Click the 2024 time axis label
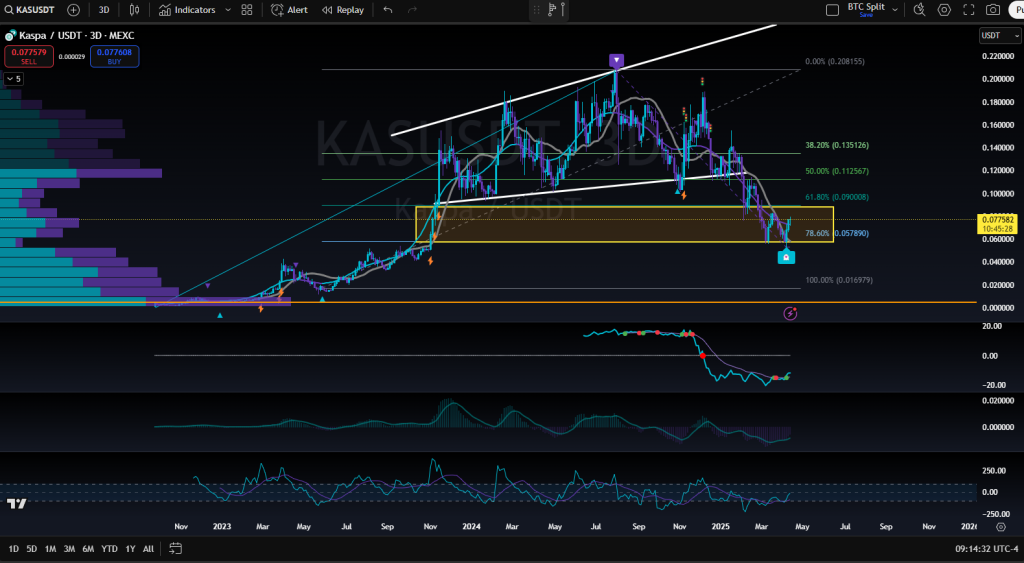 tap(471, 526)
